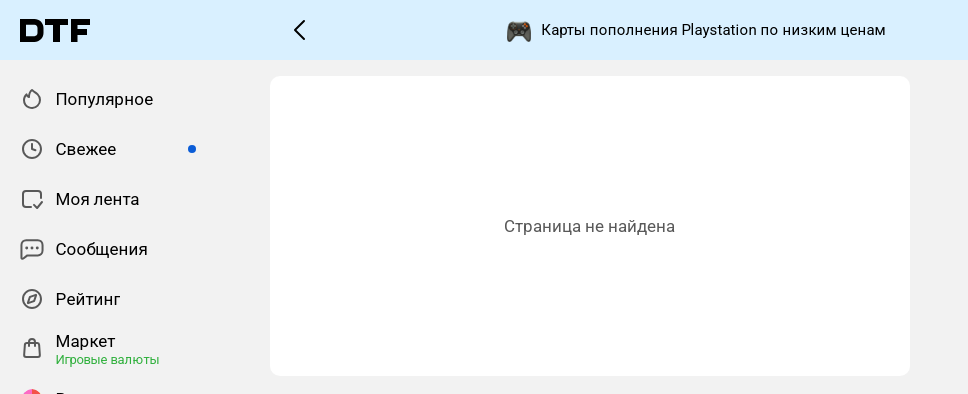Click the checkmark feed icon for Моя лента

[x=32, y=199]
